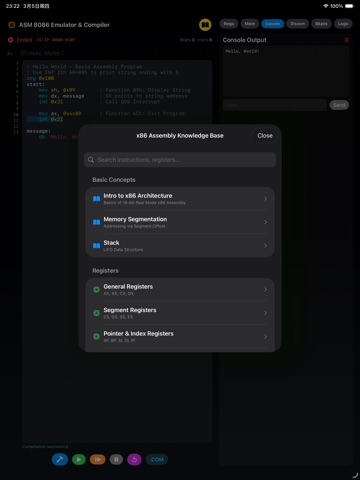Select the Console tab
Image resolution: width=360 pixels, height=480 pixels.
(273, 24)
